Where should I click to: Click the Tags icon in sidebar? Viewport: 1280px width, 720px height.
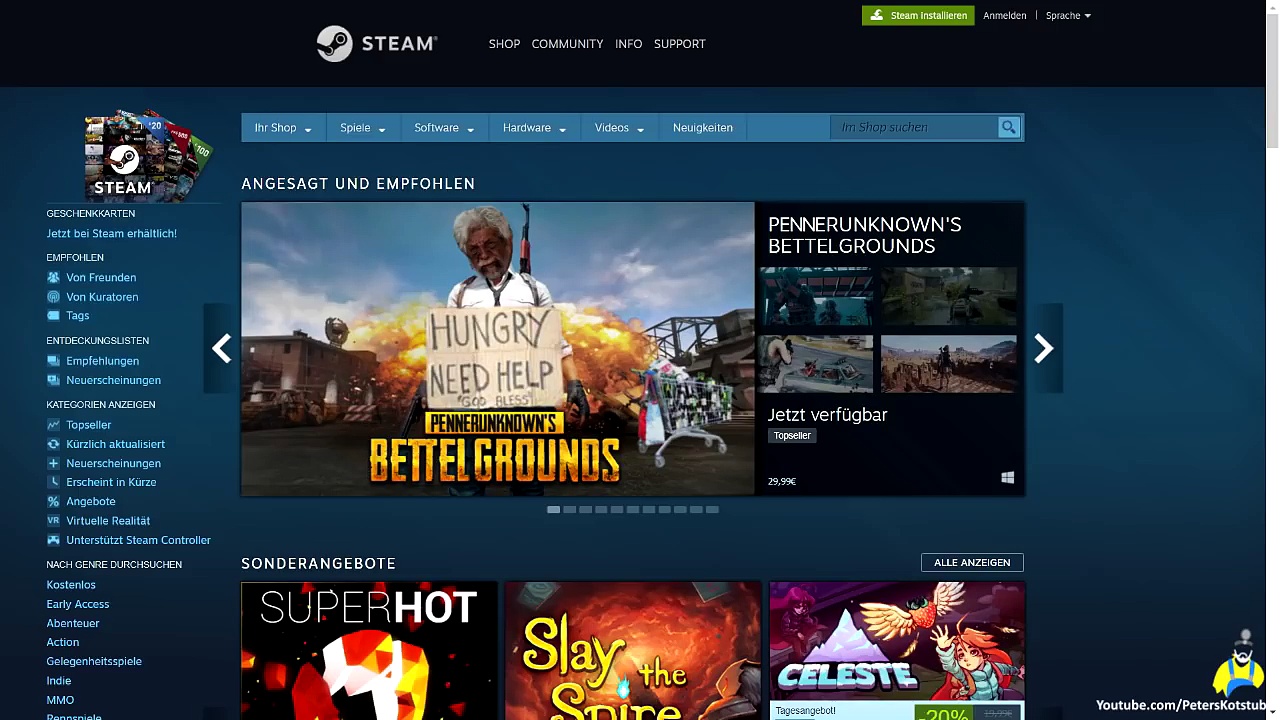(x=54, y=316)
